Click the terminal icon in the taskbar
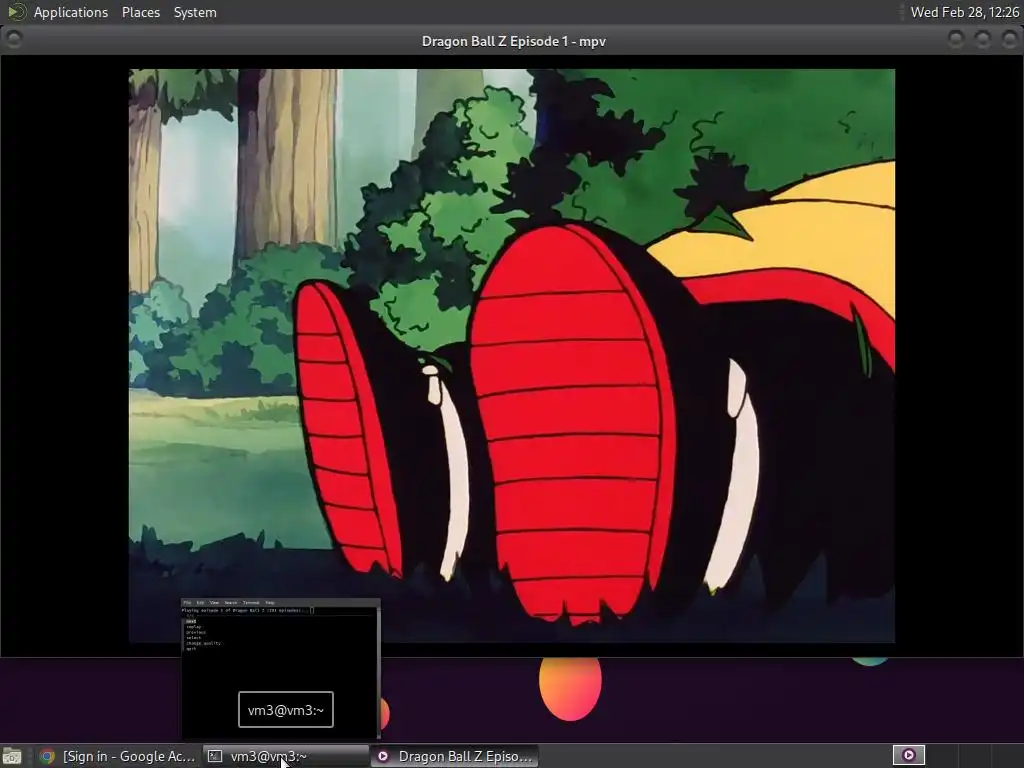This screenshot has width=1024, height=768. (215, 756)
